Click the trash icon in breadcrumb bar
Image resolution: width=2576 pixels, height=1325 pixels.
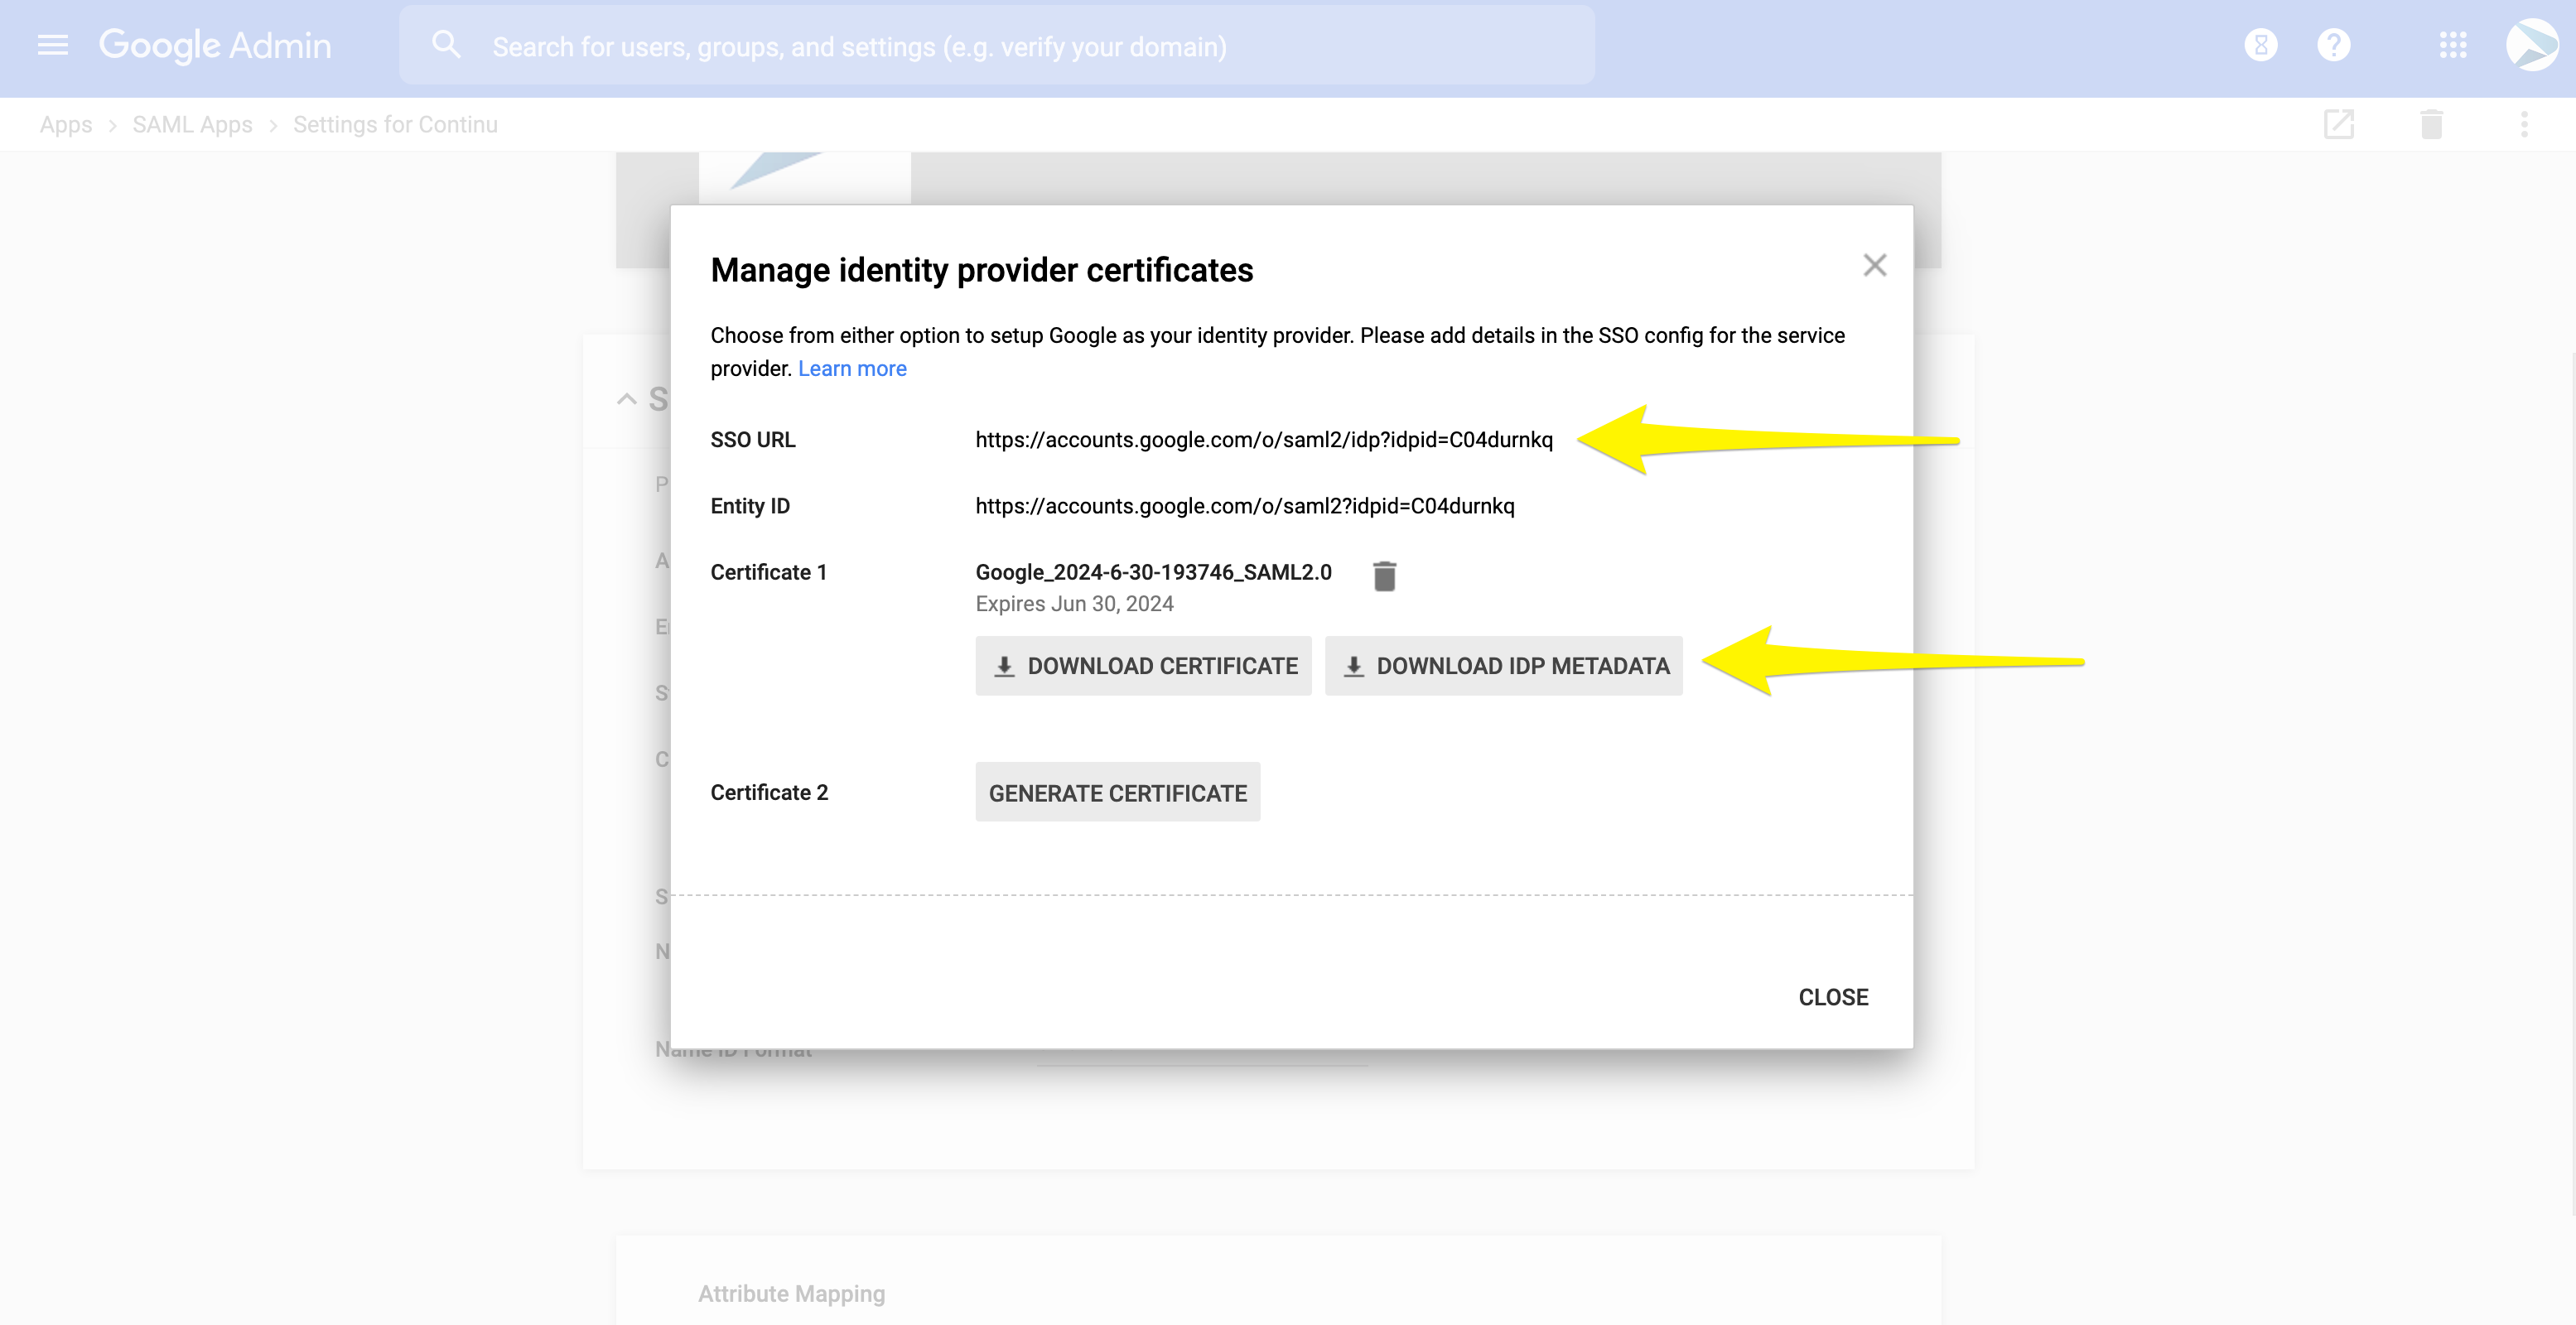tap(2431, 125)
